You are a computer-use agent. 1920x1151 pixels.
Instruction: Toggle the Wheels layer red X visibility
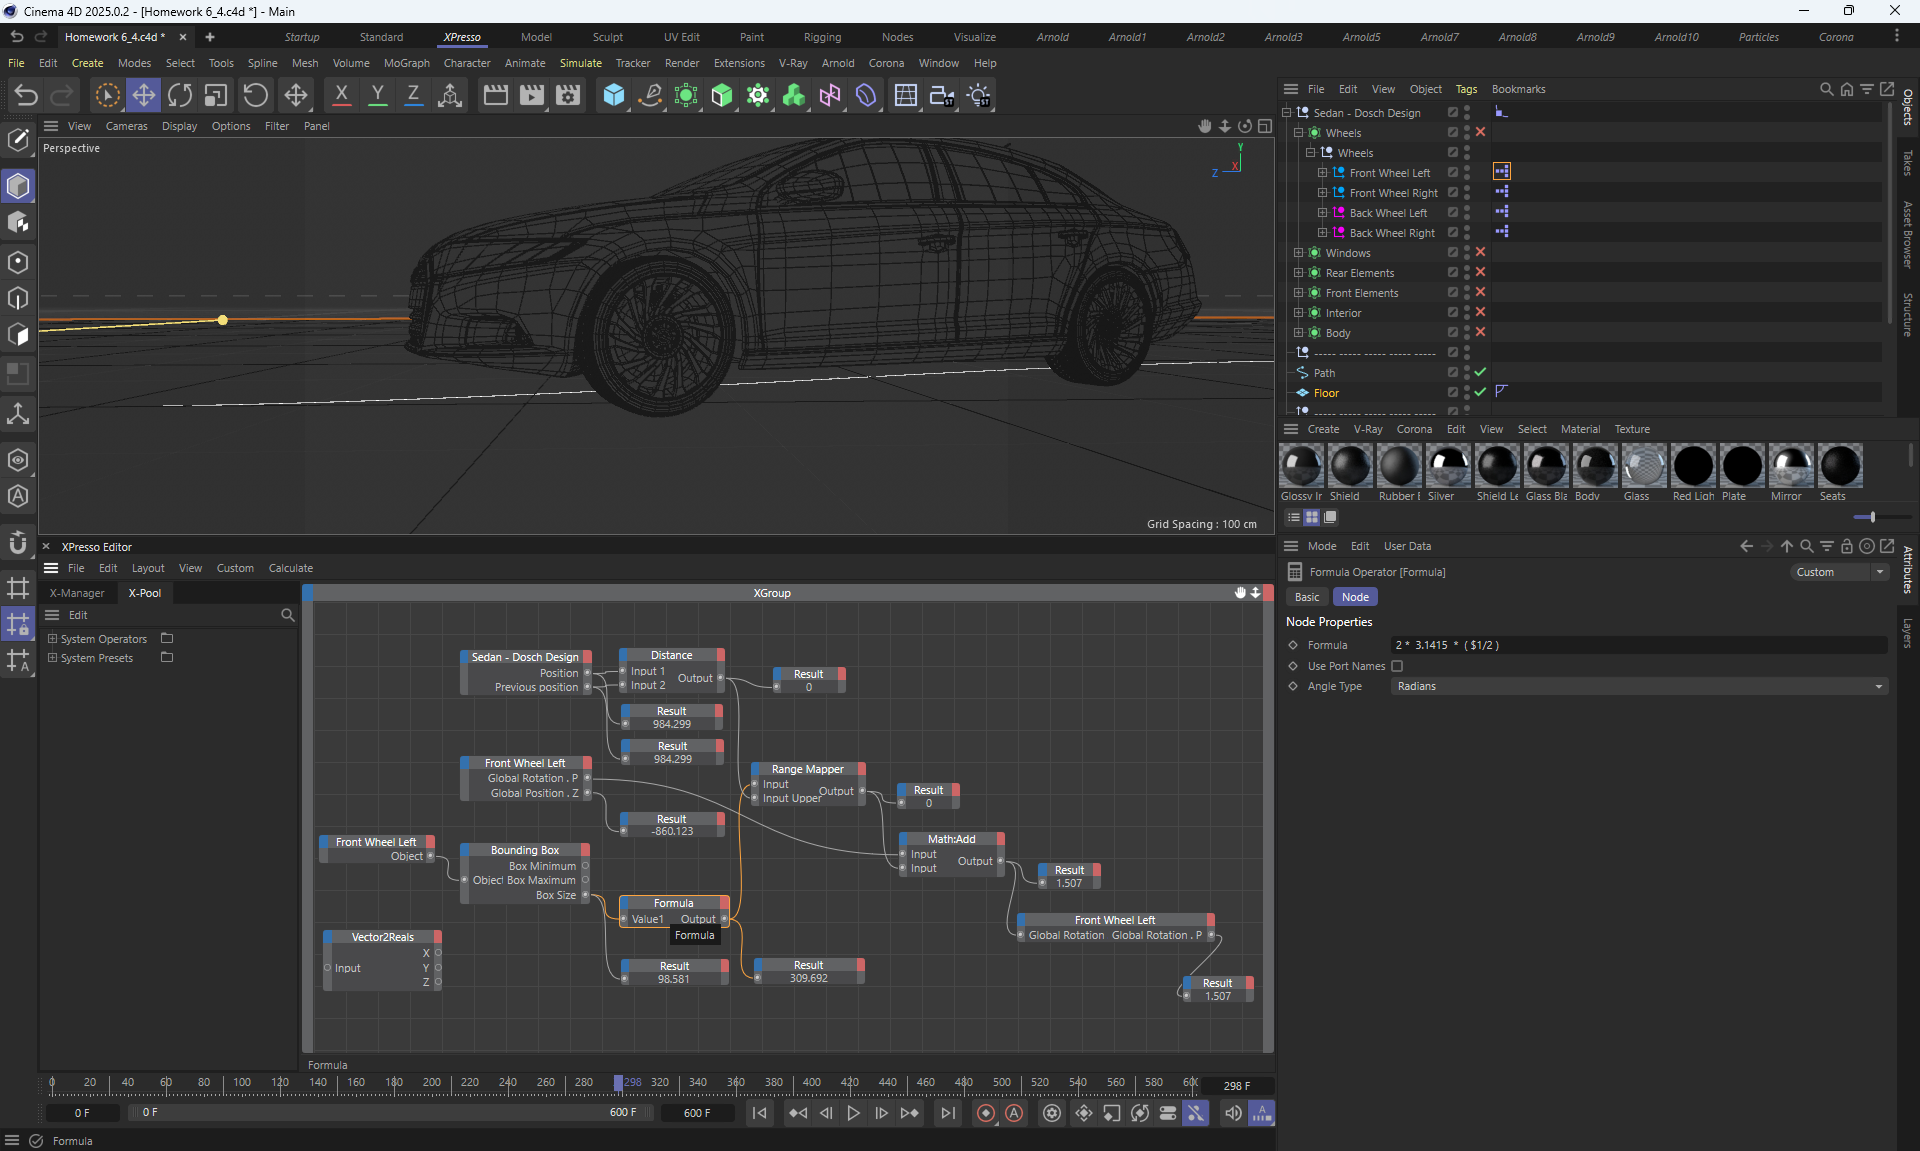tap(1480, 132)
